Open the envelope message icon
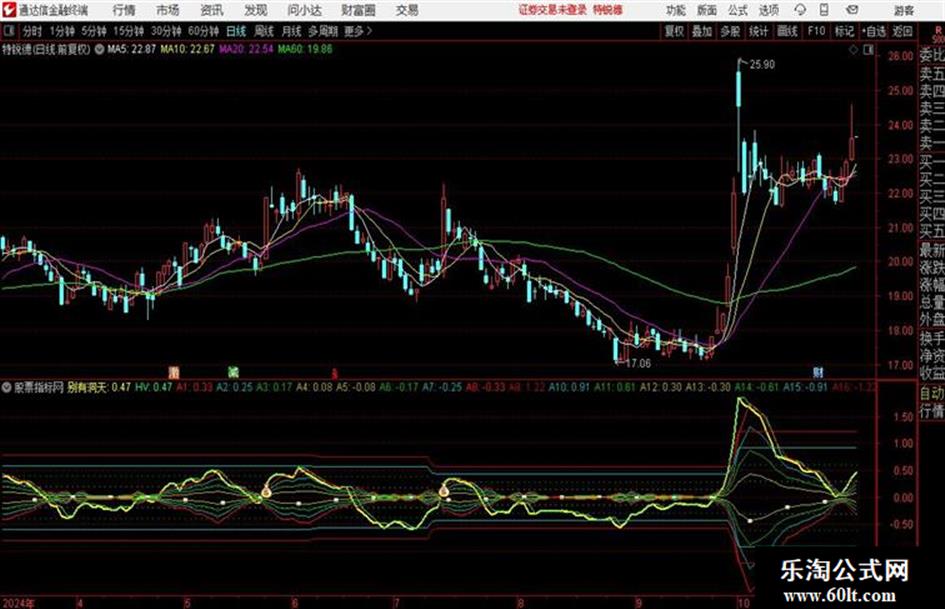The width and height of the screenshot is (945, 609). (852, 10)
